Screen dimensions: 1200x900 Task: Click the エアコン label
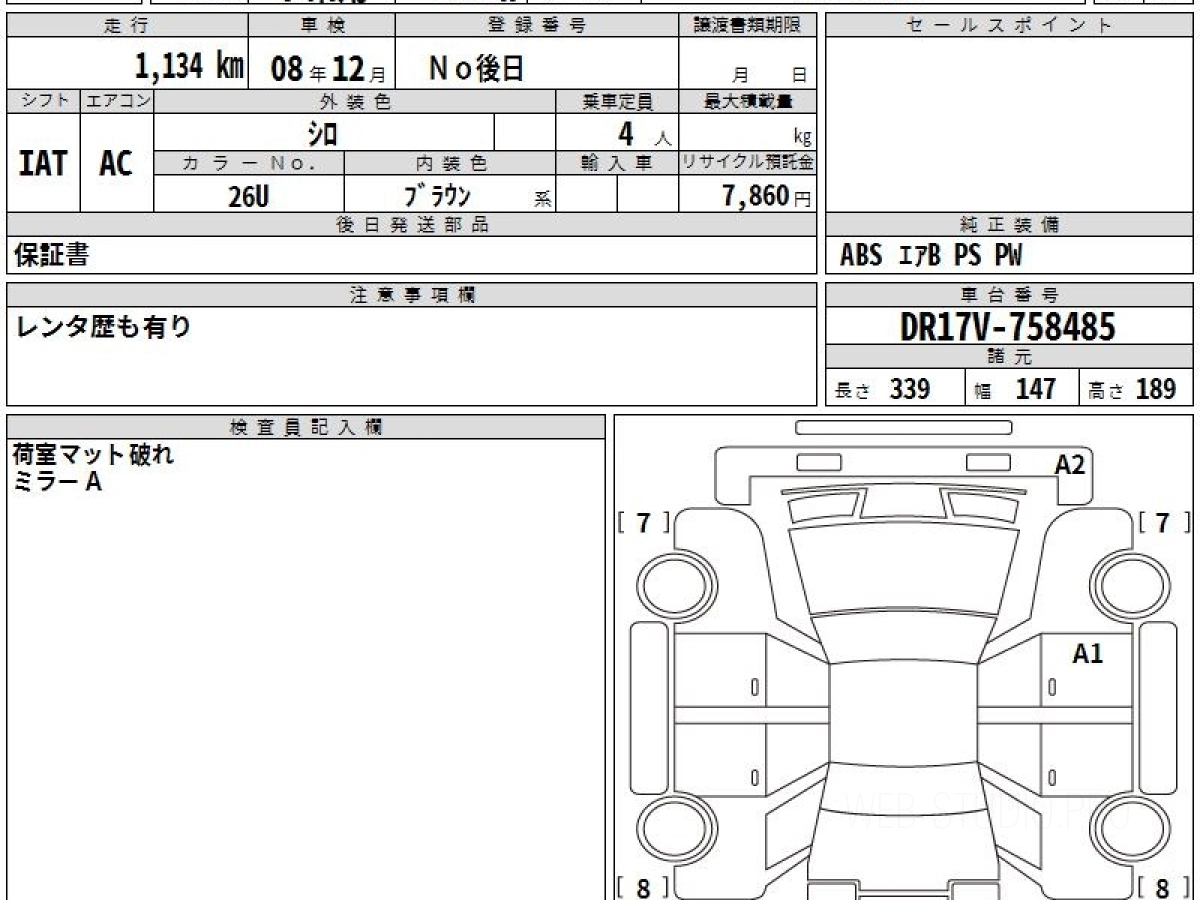pyautogui.click(x=117, y=101)
